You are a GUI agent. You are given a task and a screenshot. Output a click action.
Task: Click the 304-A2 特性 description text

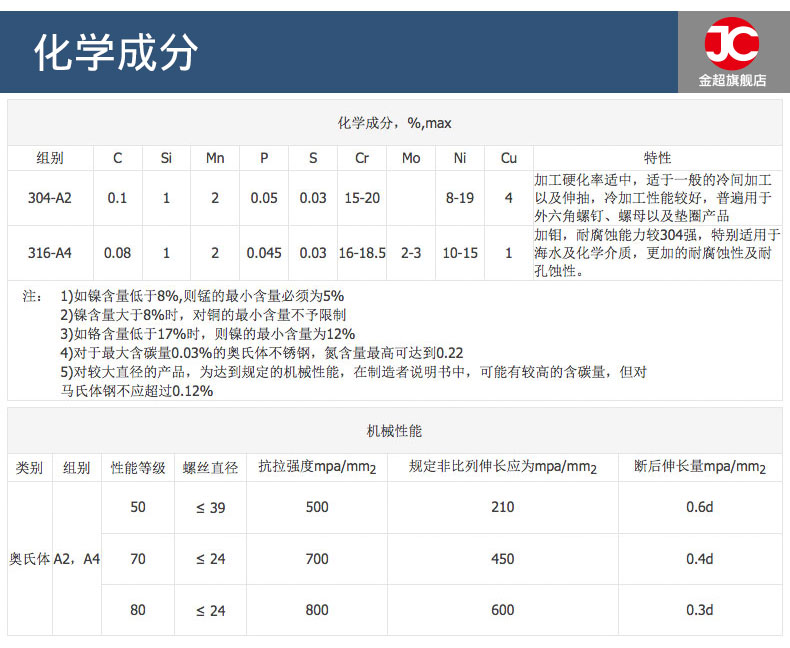pos(653,198)
